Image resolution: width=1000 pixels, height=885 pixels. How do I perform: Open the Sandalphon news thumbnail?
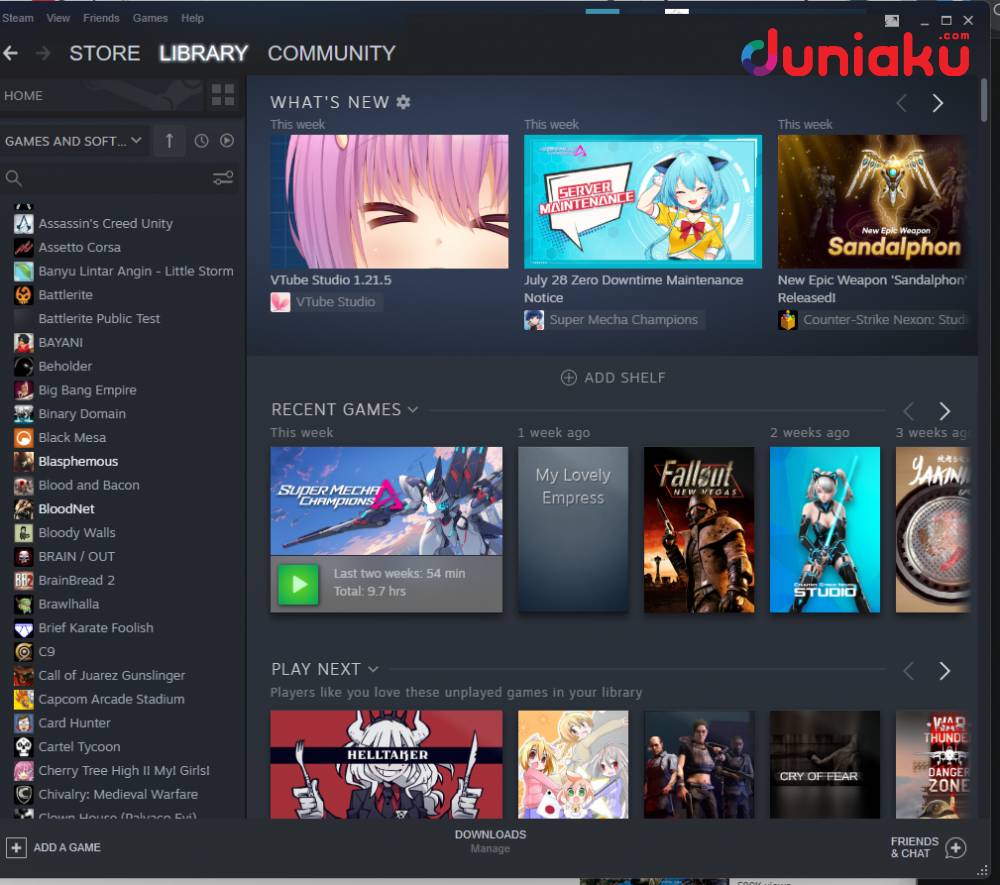[x=872, y=201]
